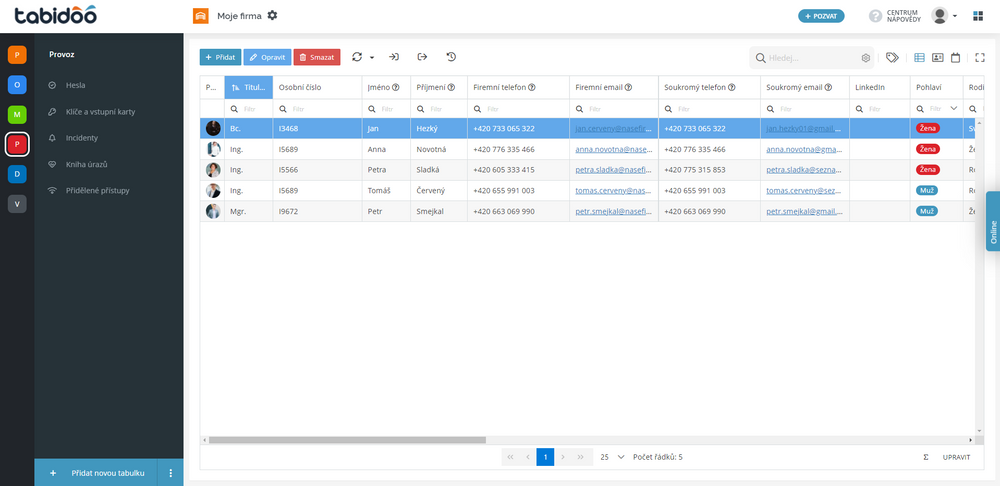Viewport: 1000px width, 486px height.
Task: Select the green M application in sidebar
Action: [x=17, y=115]
